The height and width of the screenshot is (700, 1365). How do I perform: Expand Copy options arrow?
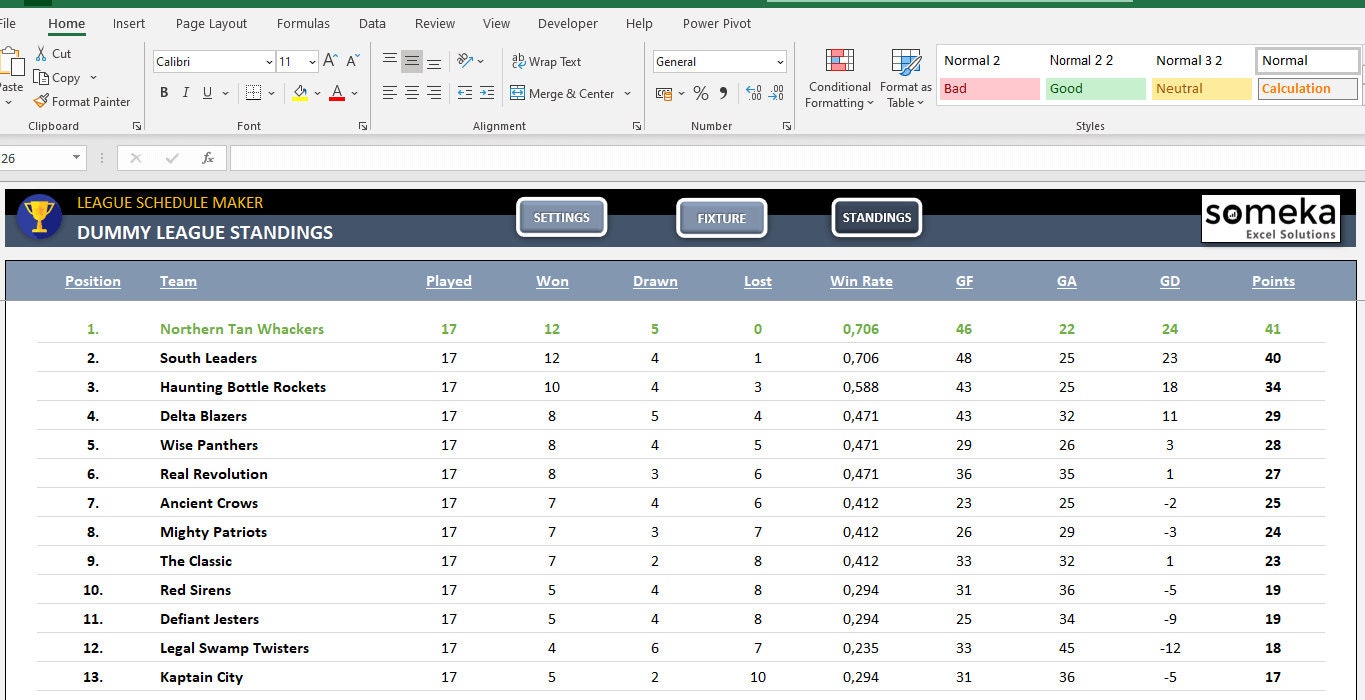pos(93,78)
